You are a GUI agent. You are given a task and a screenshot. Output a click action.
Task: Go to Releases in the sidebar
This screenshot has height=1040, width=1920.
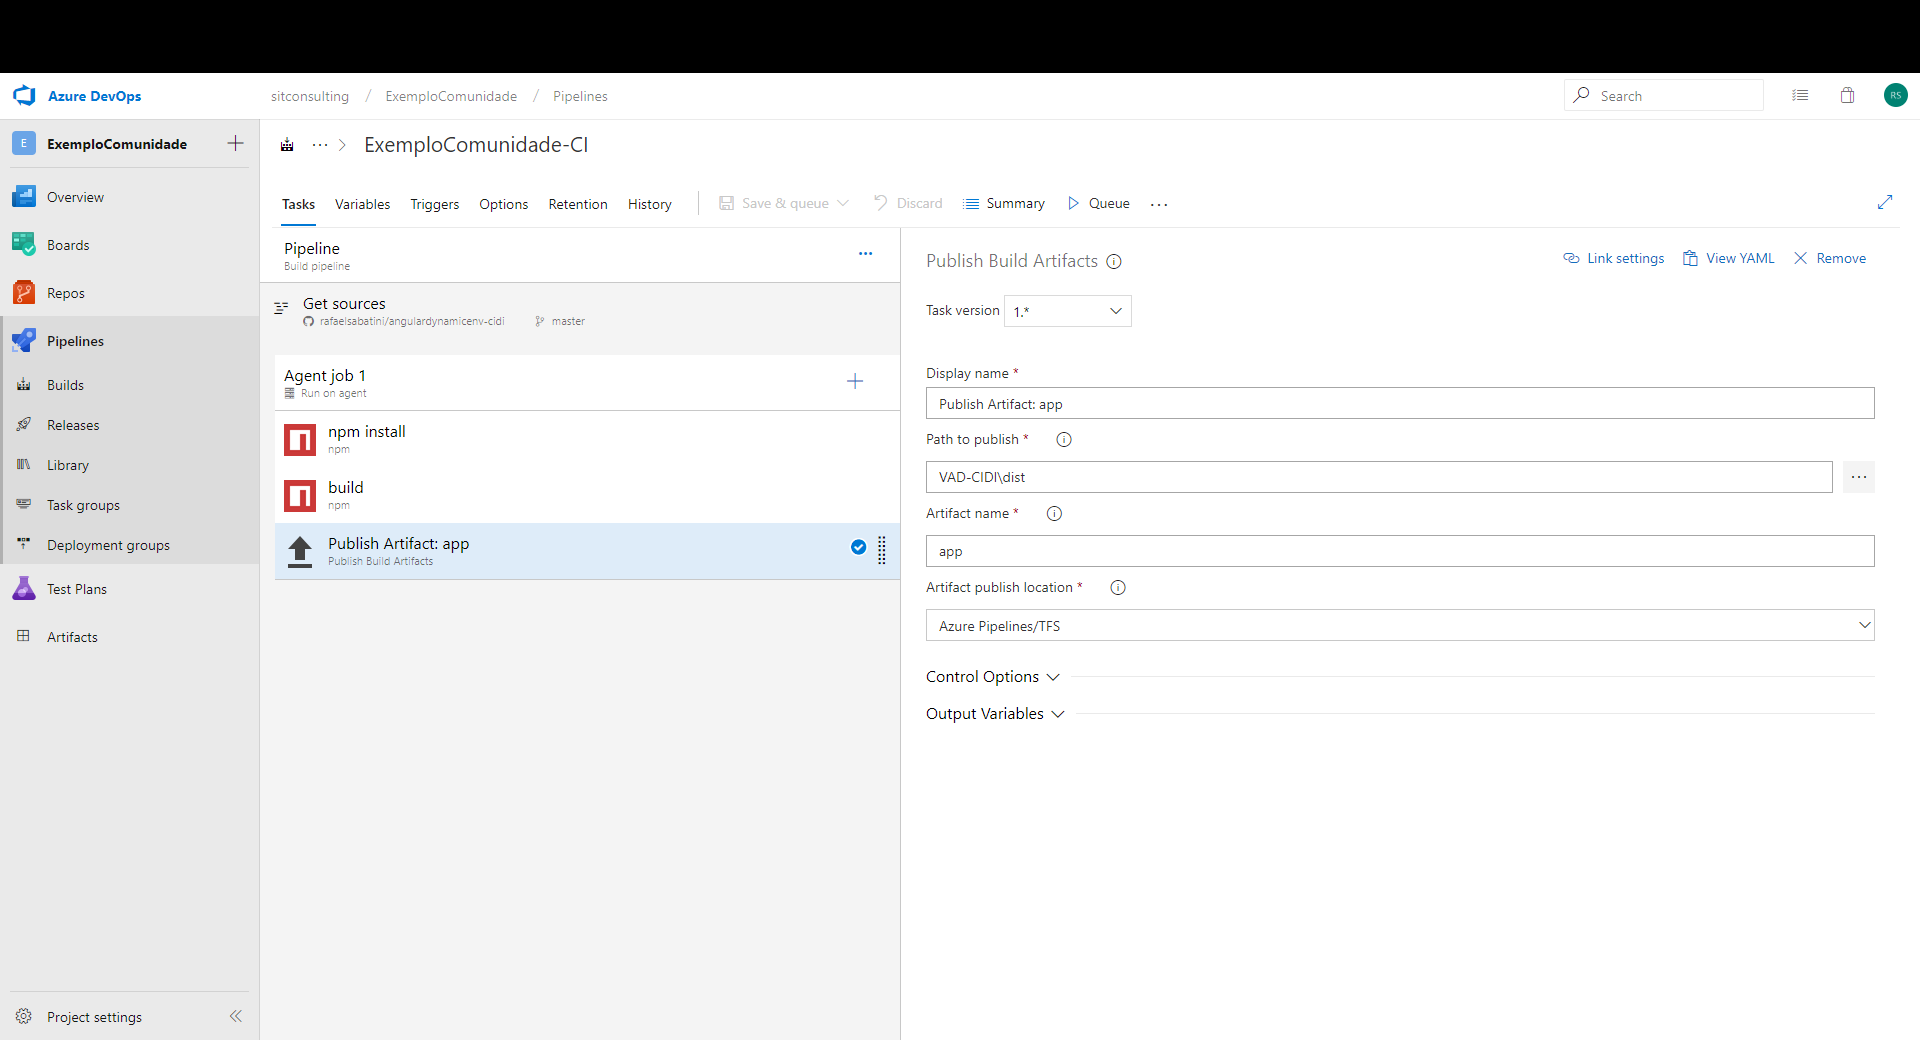pyautogui.click(x=73, y=424)
